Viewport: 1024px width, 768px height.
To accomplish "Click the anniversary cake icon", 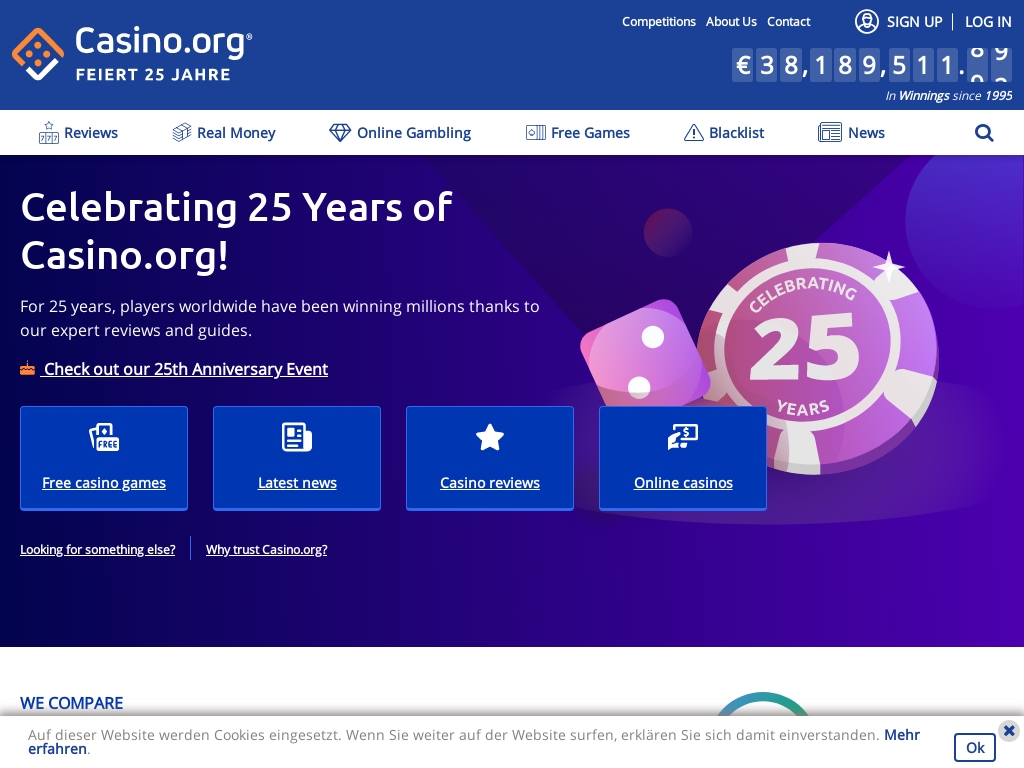I will [x=27, y=369].
